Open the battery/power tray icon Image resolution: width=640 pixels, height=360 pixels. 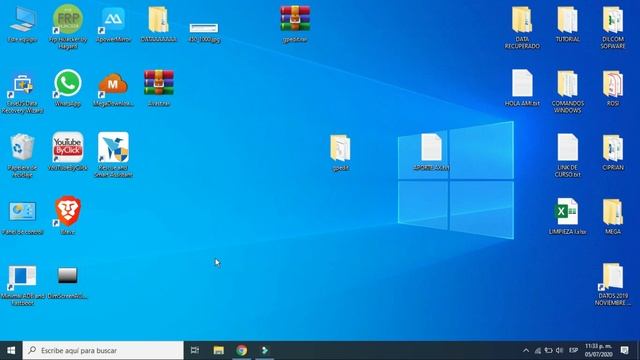coord(549,350)
